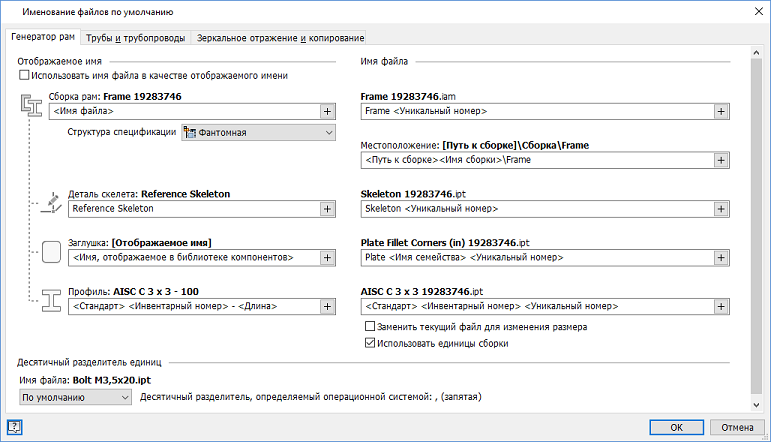Click plus button for Frame file name field

point(721,111)
